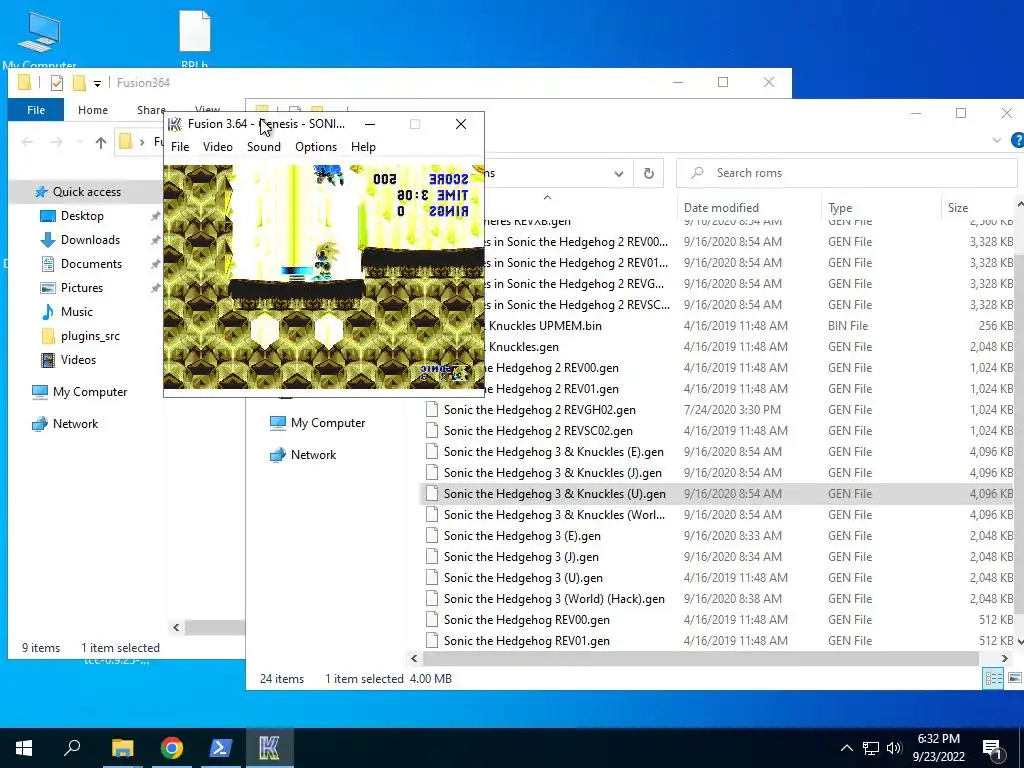Open File tab in Fusion364 Explorer window
This screenshot has width=1024, height=768.
pyautogui.click(x=36, y=110)
